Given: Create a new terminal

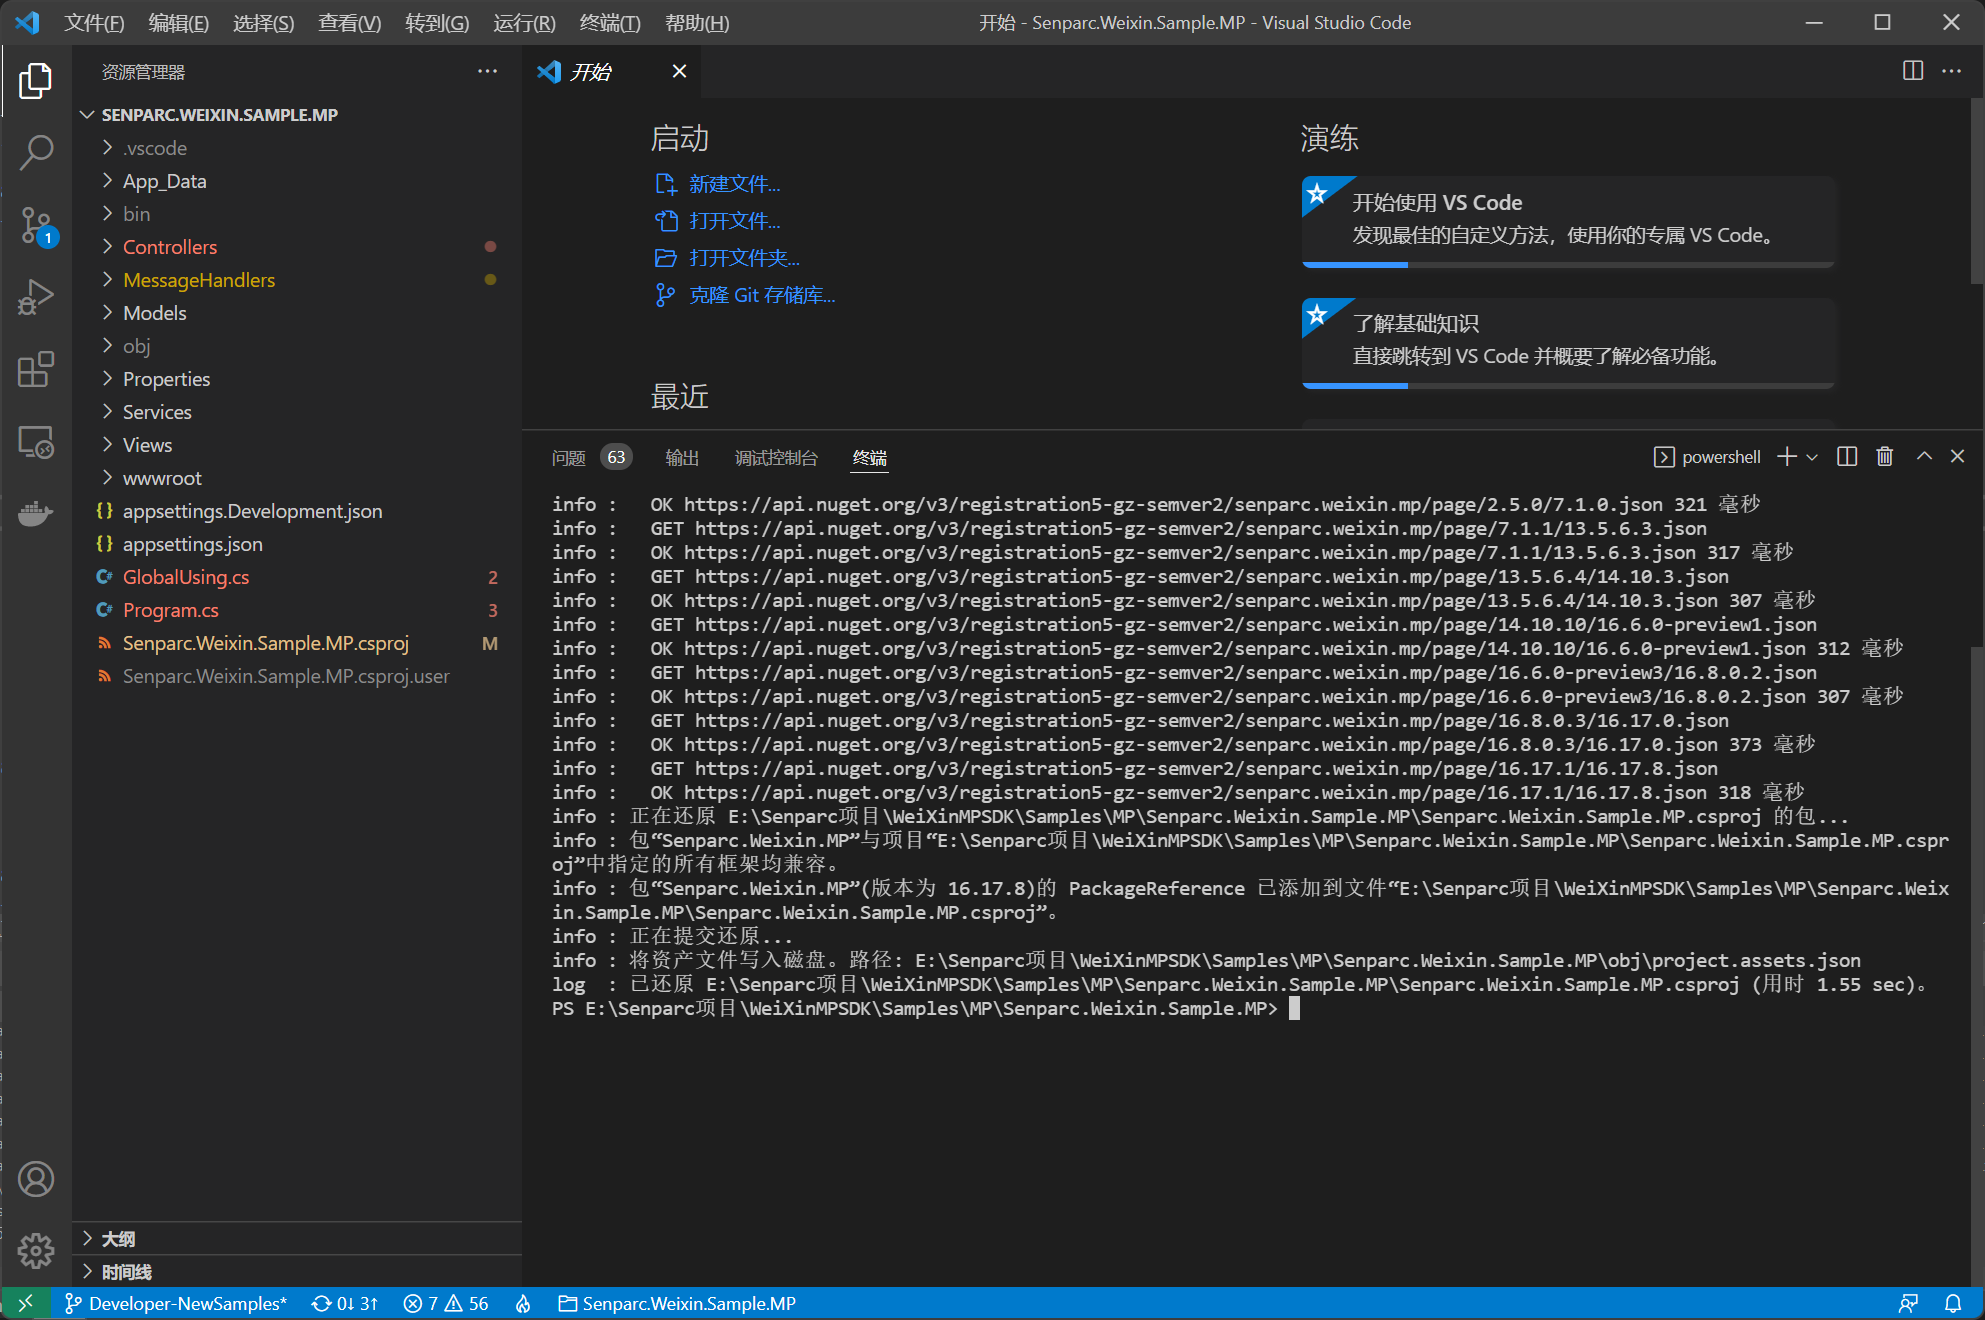Looking at the screenshot, I should click(1785, 456).
